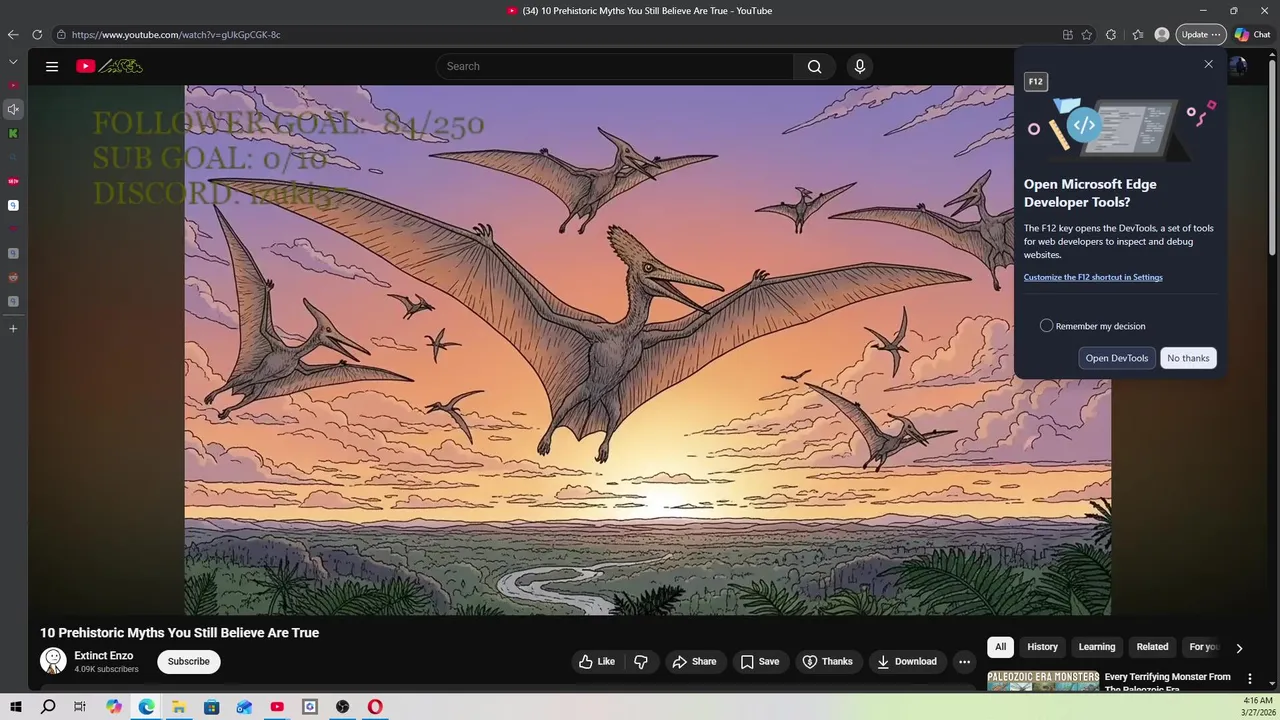The image size is (1280, 720).
Task: Switch to the white g-icon vertical tab
Action: click(x=13, y=205)
